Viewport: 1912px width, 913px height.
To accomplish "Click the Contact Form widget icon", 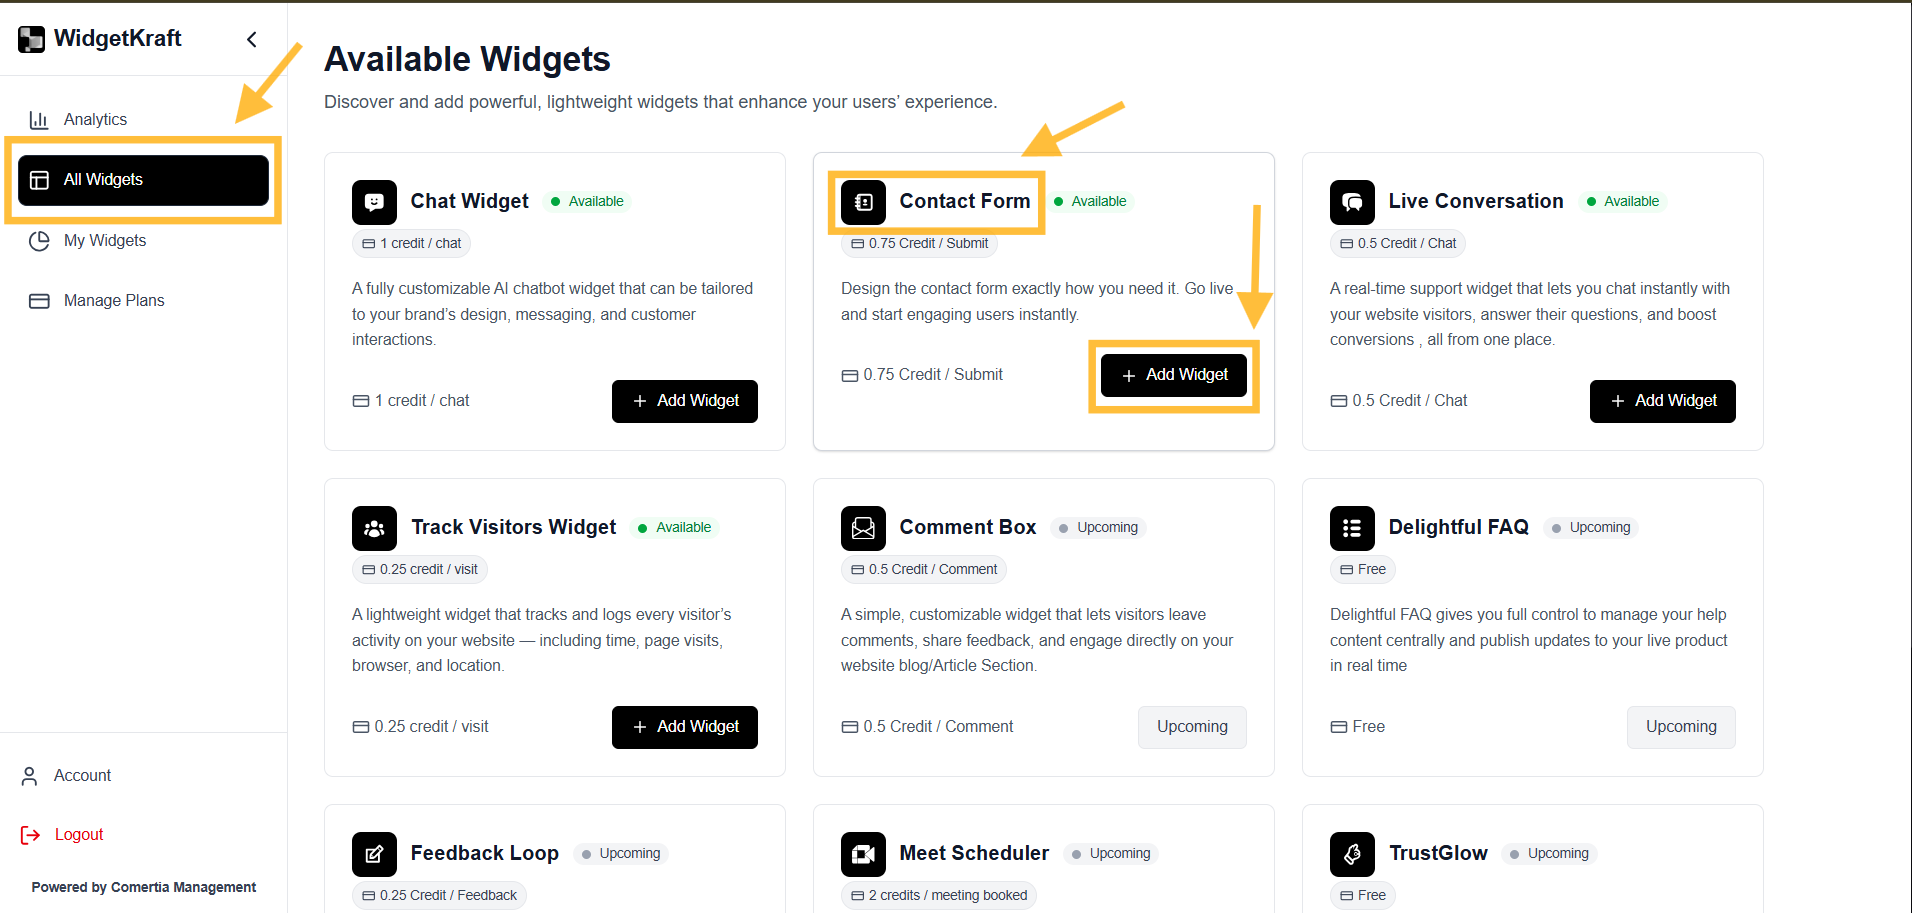I will click(862, 202).
